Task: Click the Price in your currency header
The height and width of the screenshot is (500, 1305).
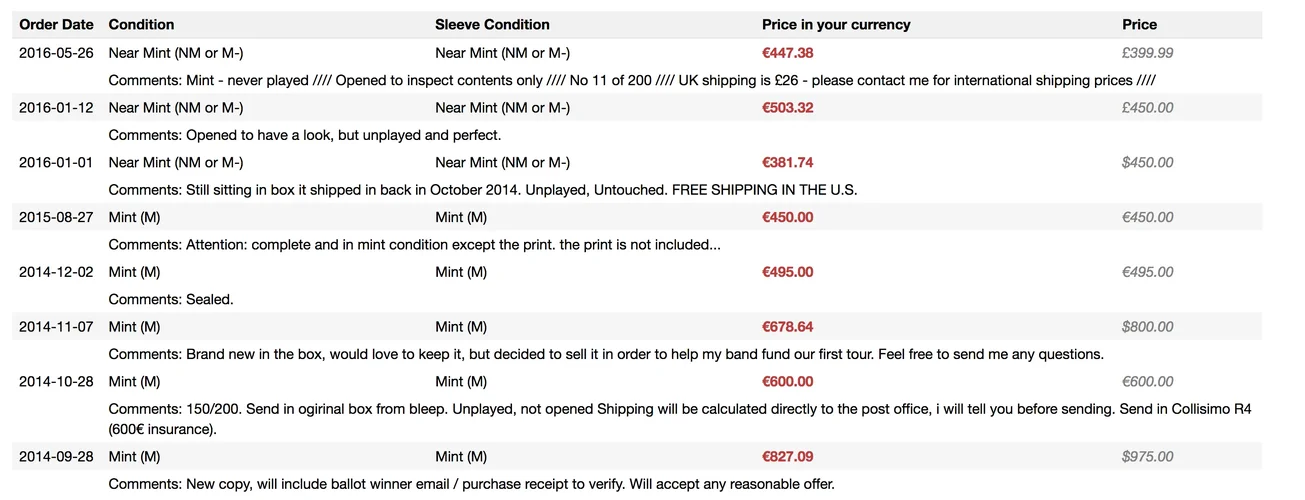Action: [836, 24]
